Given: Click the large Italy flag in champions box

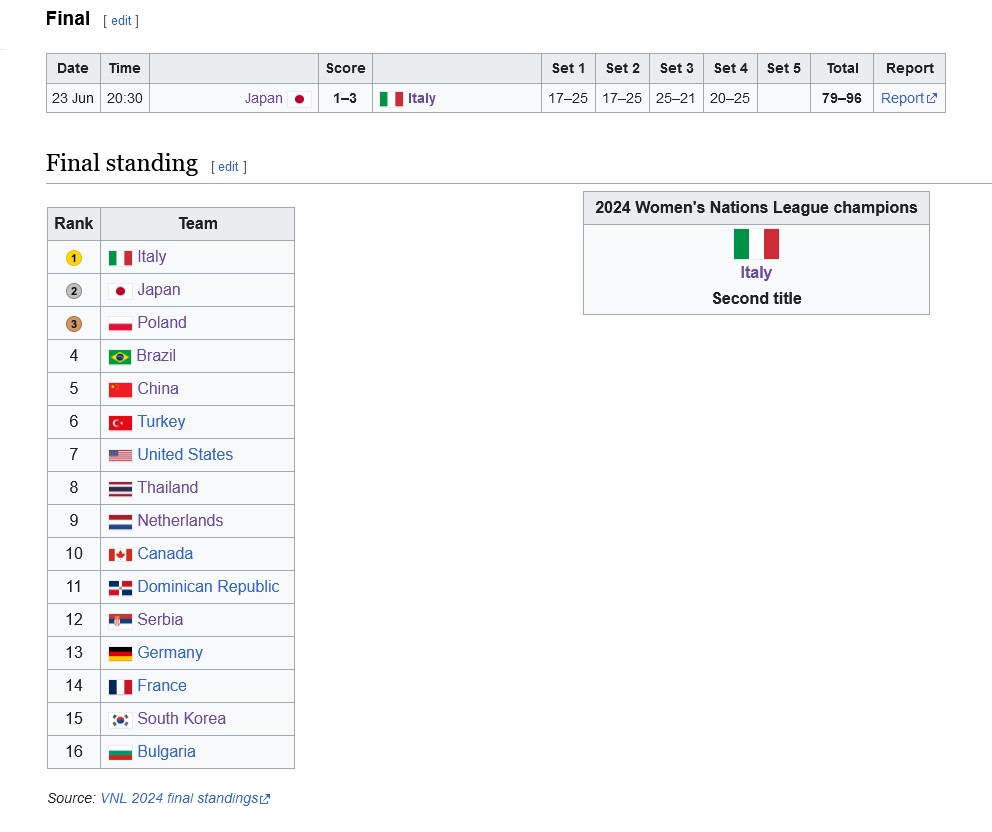Looking at the screenshot, I should [756, 244].
